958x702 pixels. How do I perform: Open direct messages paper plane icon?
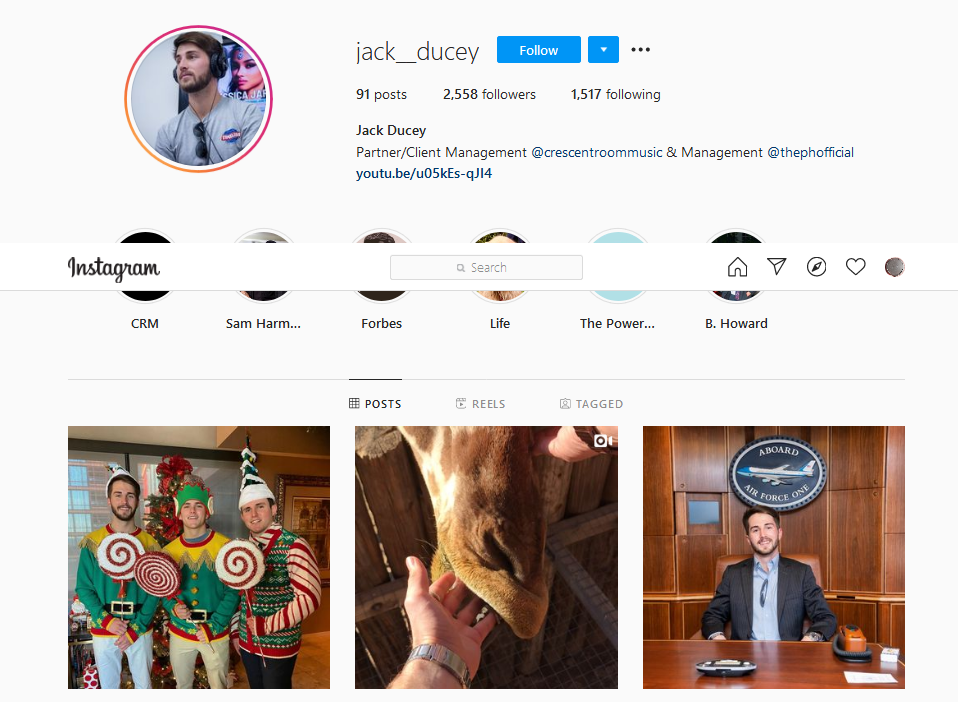[777, 266]
